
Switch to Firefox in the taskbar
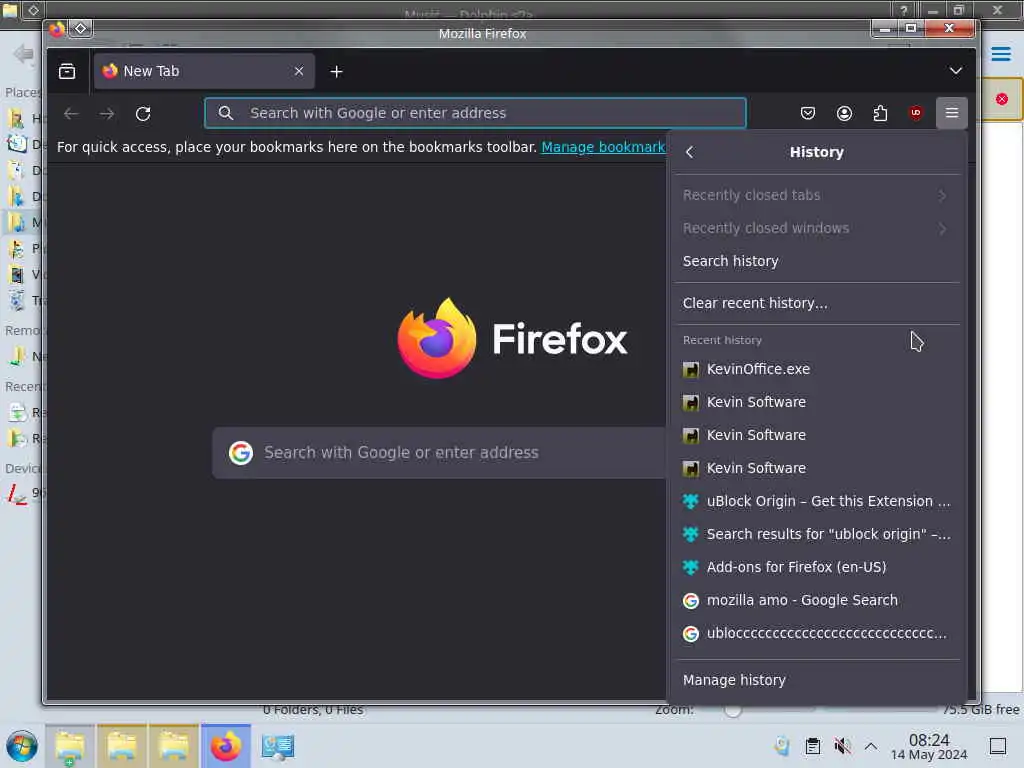click(x=226, y=746)
